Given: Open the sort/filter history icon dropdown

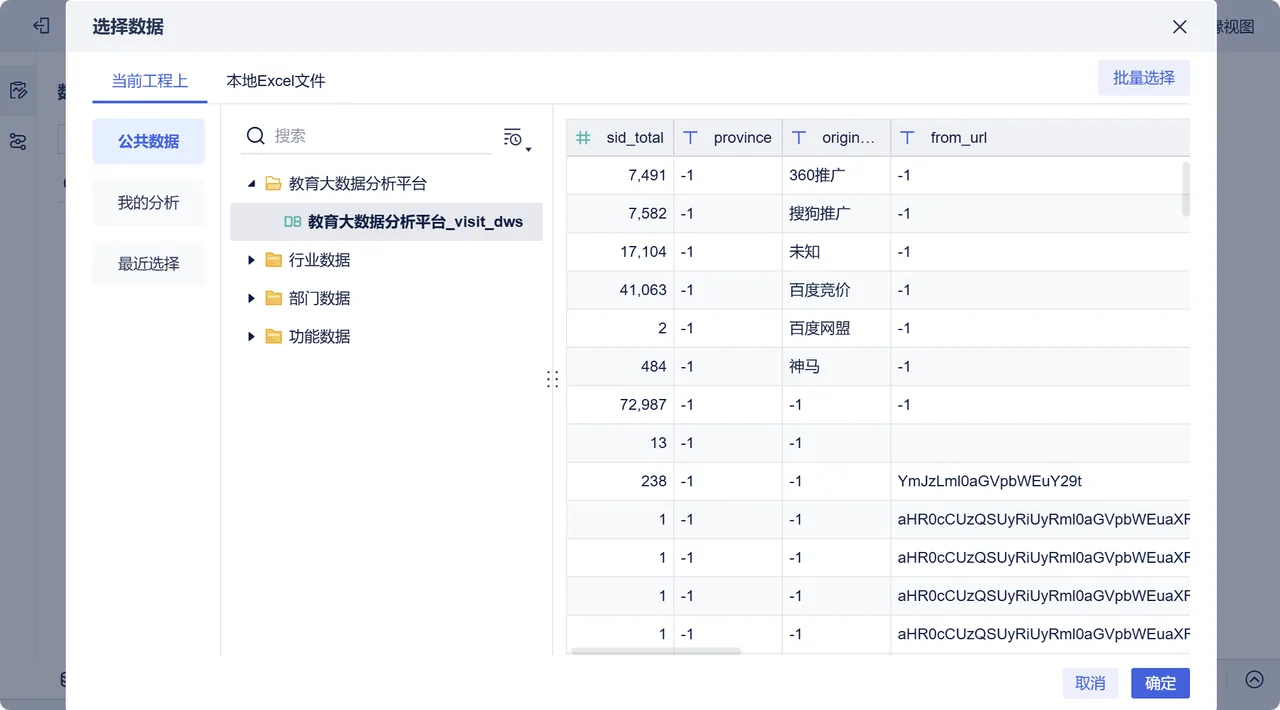Looking at the screenshot, I should [x=516, y=138].
